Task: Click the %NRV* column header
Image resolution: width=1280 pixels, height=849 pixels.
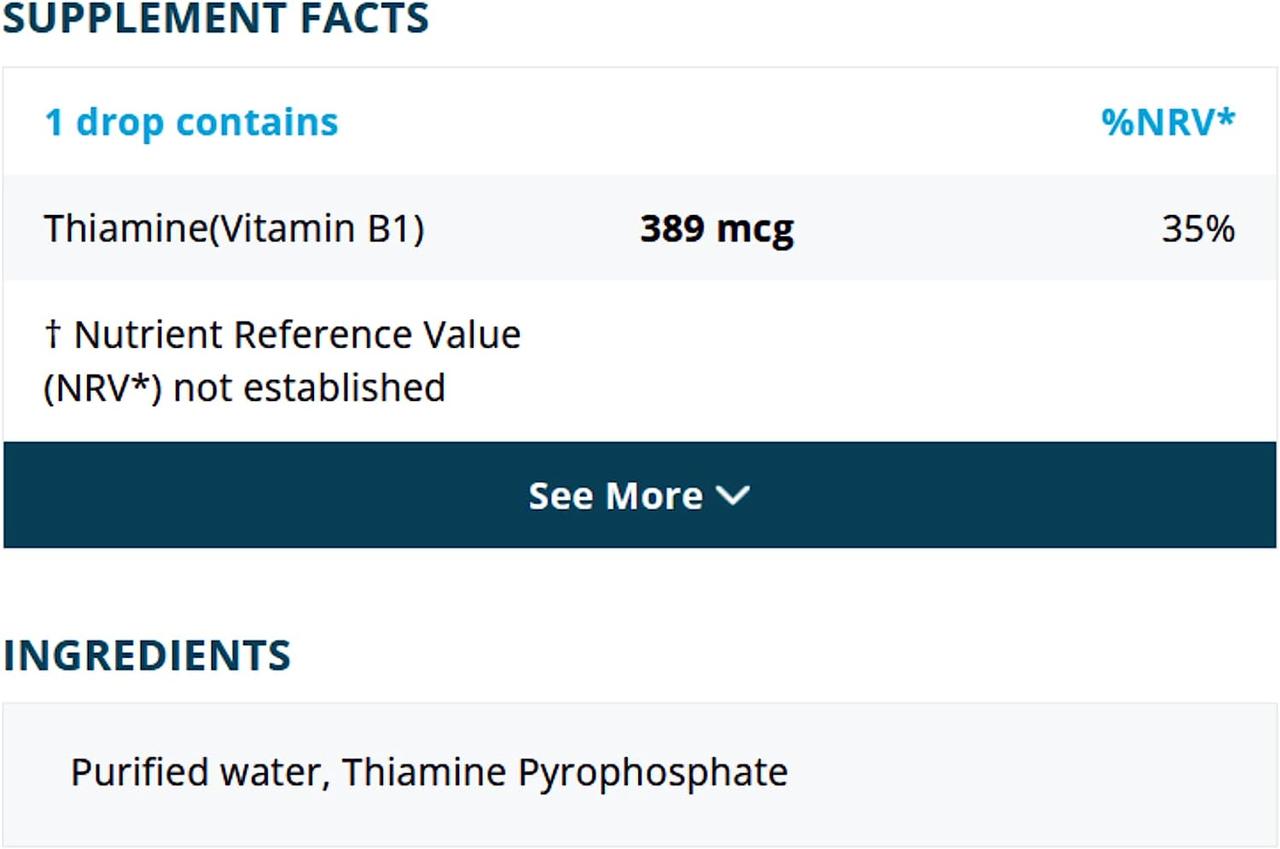Action: tap(1168, 122)
